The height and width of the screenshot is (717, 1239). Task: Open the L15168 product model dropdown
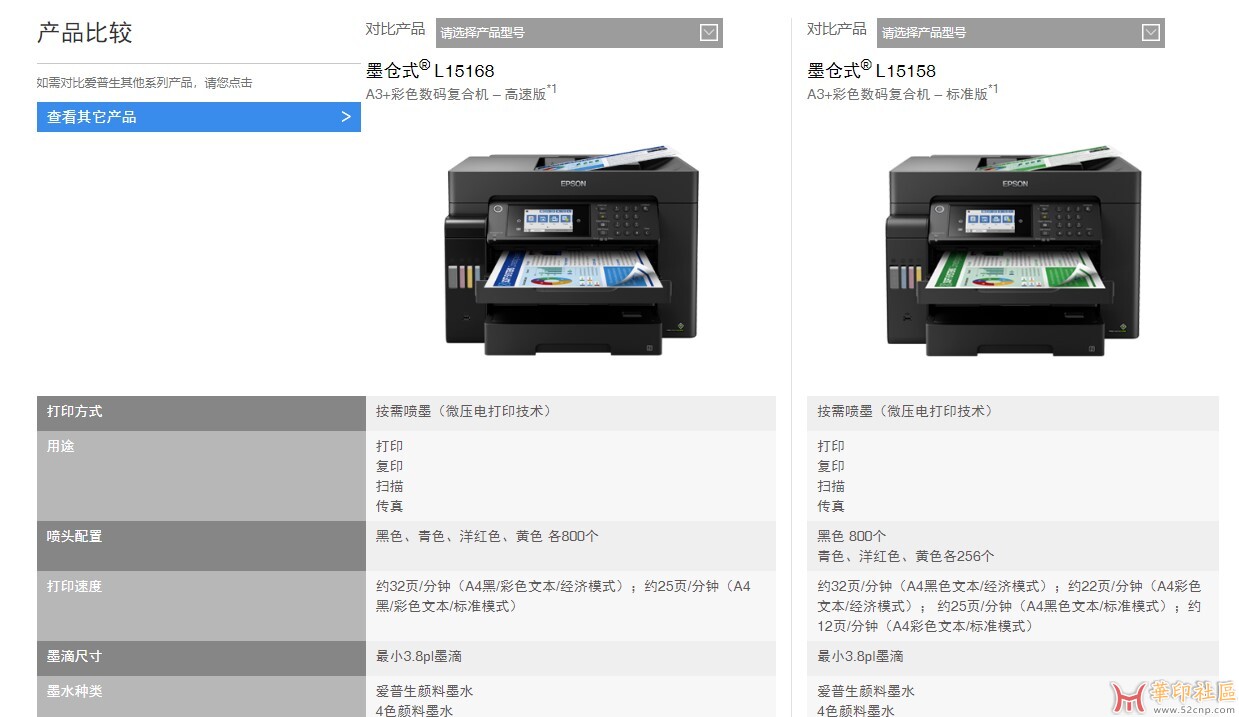(579, 33)
